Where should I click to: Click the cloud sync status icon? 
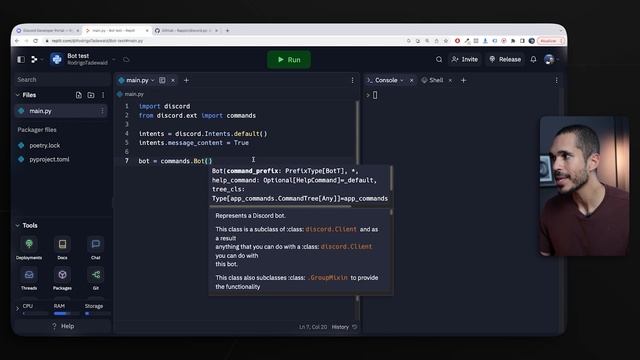coord(126,60)
